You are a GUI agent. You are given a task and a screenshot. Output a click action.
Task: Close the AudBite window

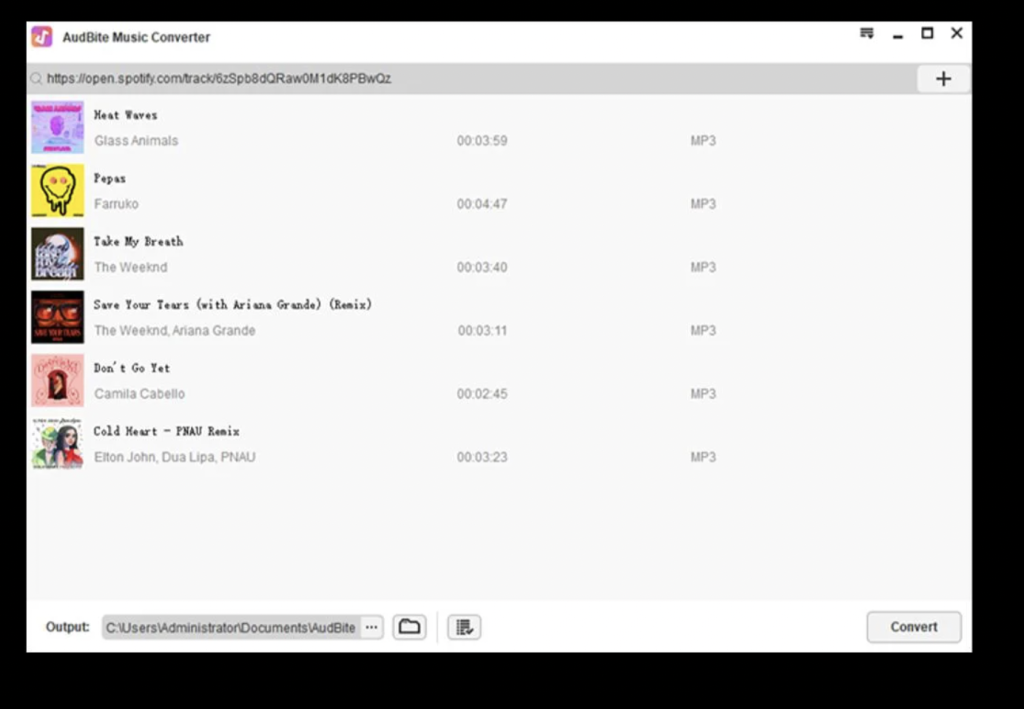click(957, 34)
